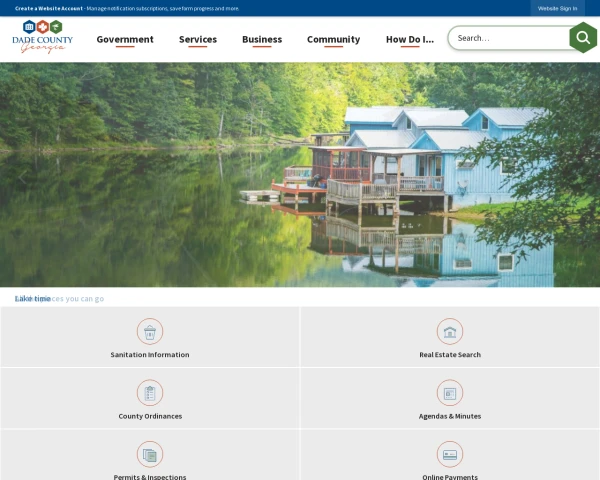
Task: Open the Community navigation menu
Action: 334,39
